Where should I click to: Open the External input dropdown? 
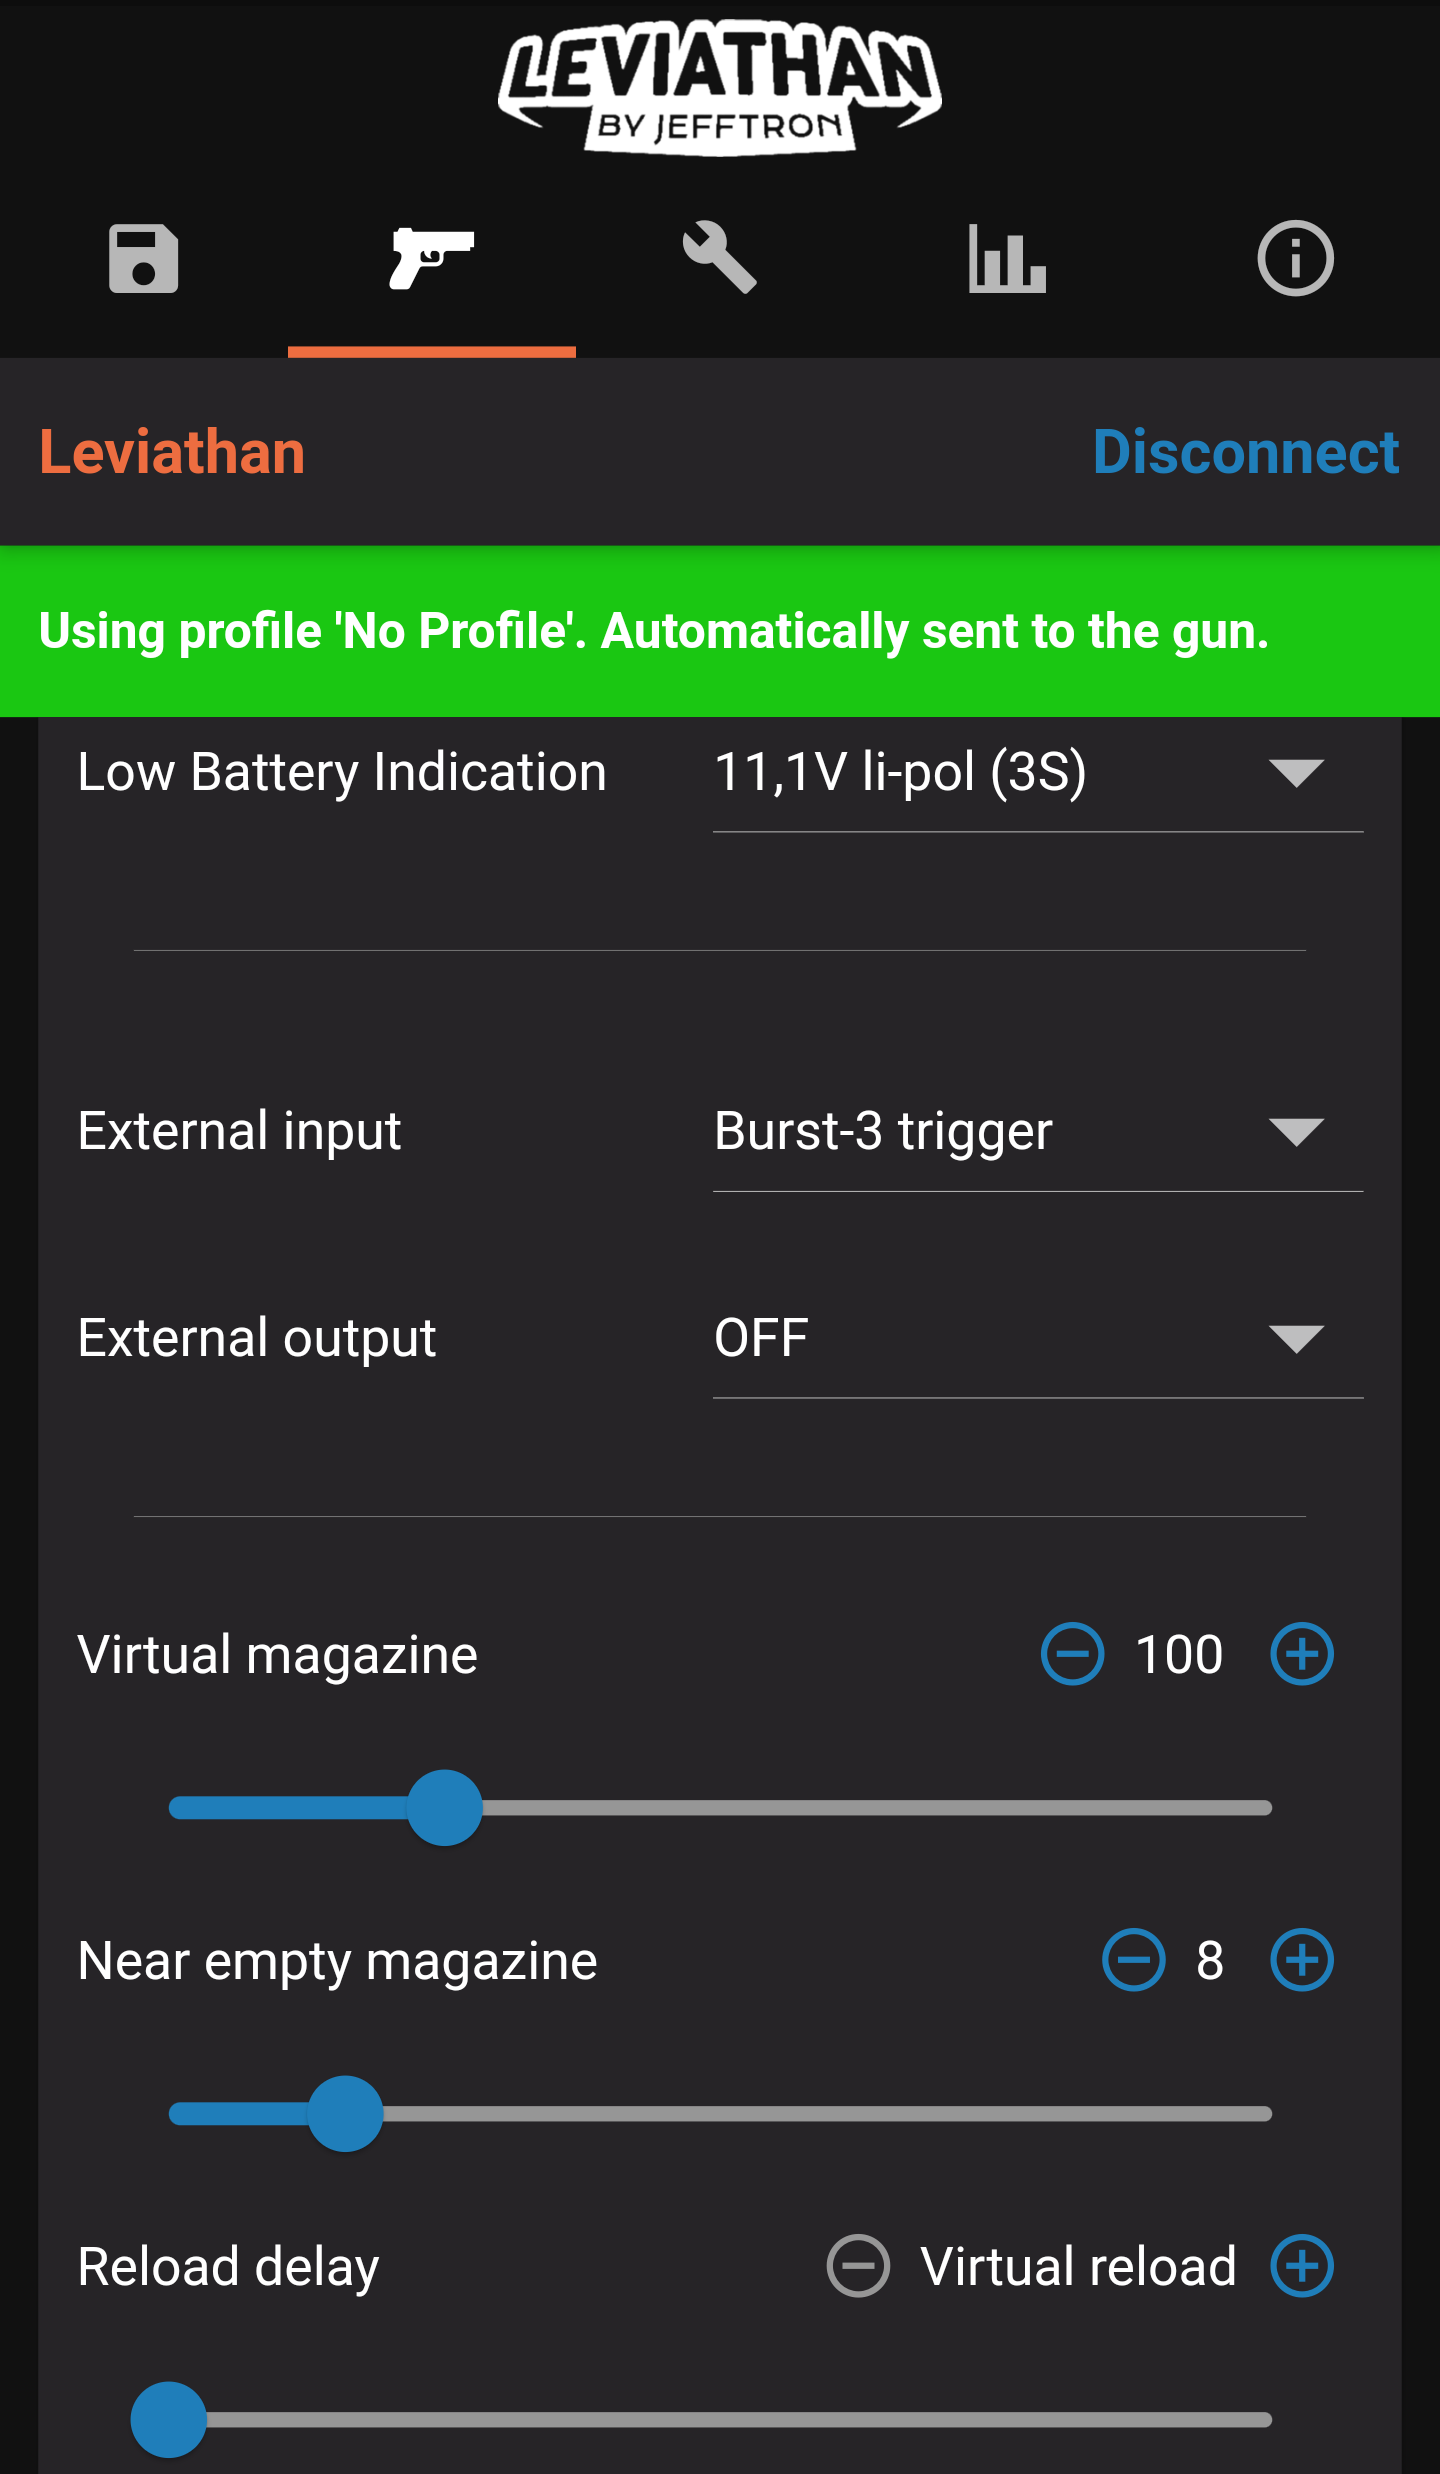click(x=1037, y=1132)
